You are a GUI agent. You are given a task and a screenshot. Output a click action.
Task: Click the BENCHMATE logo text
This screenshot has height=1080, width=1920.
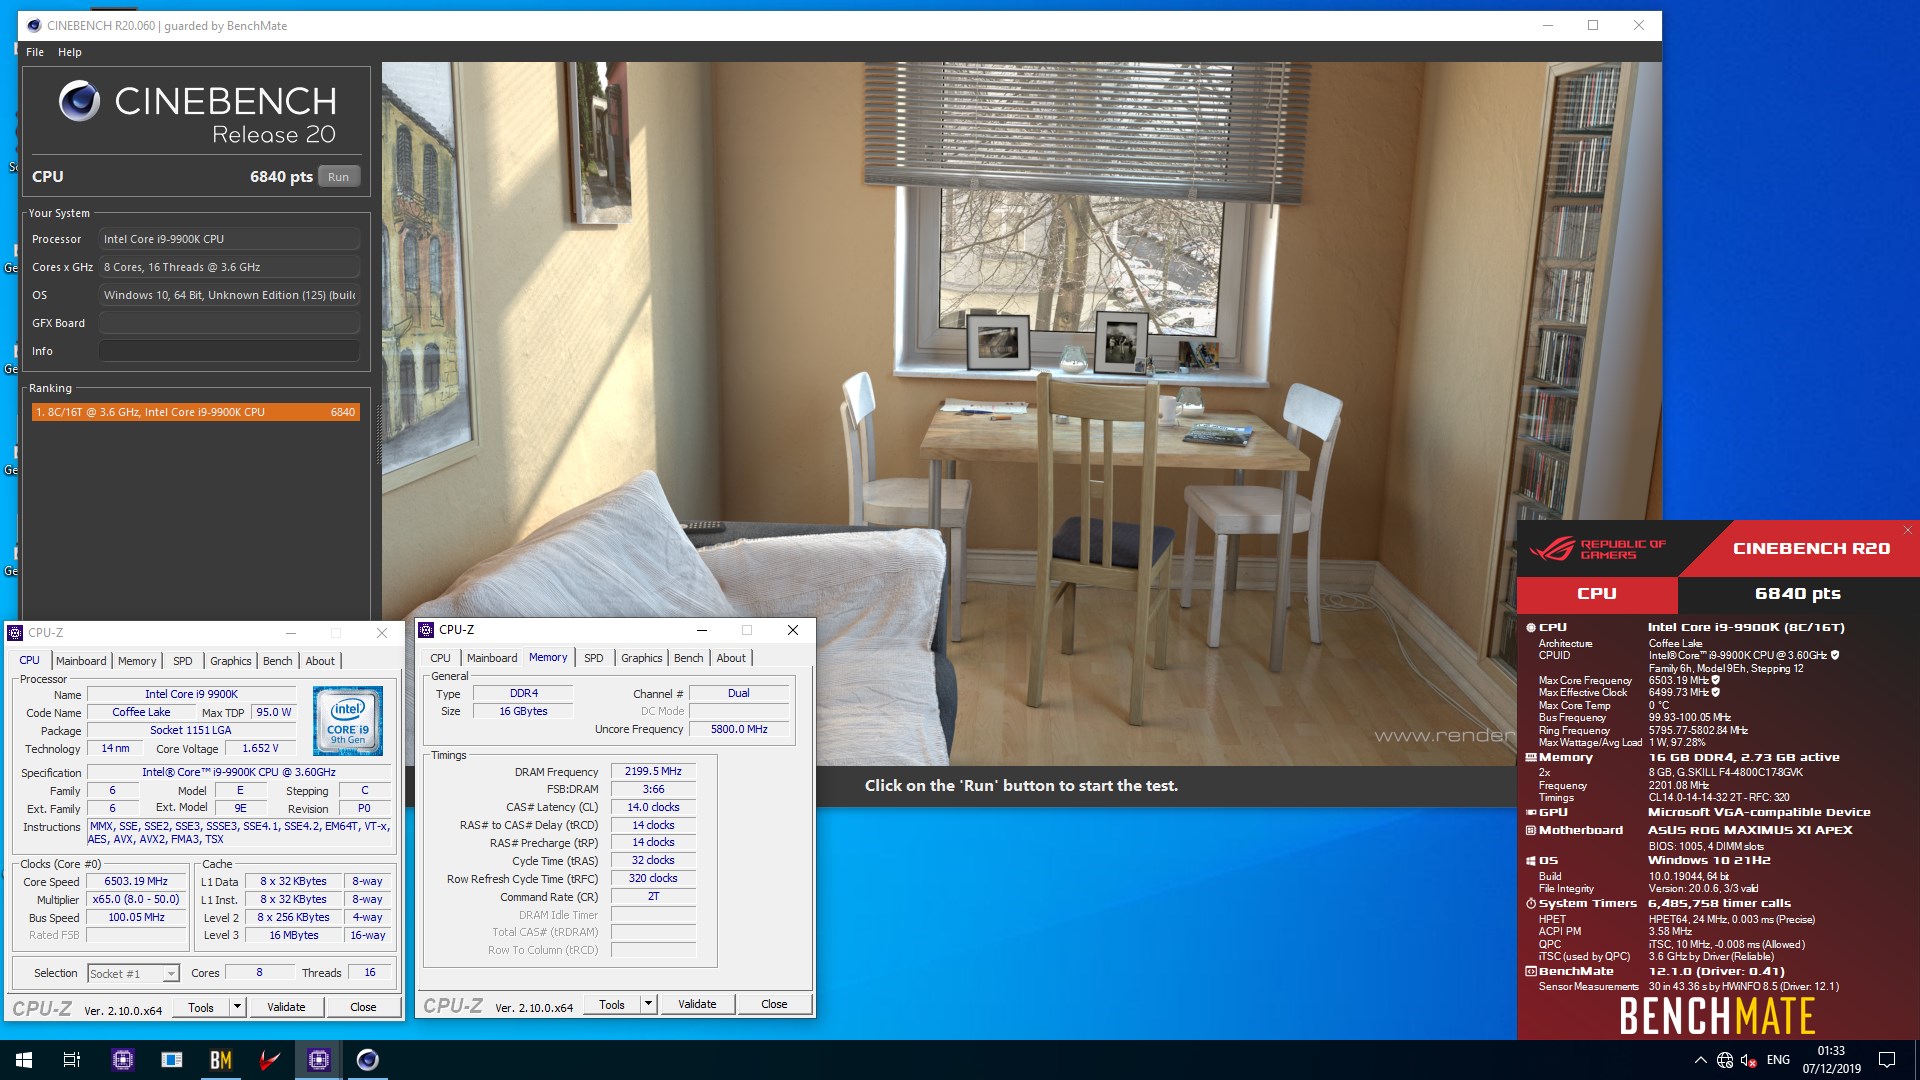[x=1717, y=1016]
